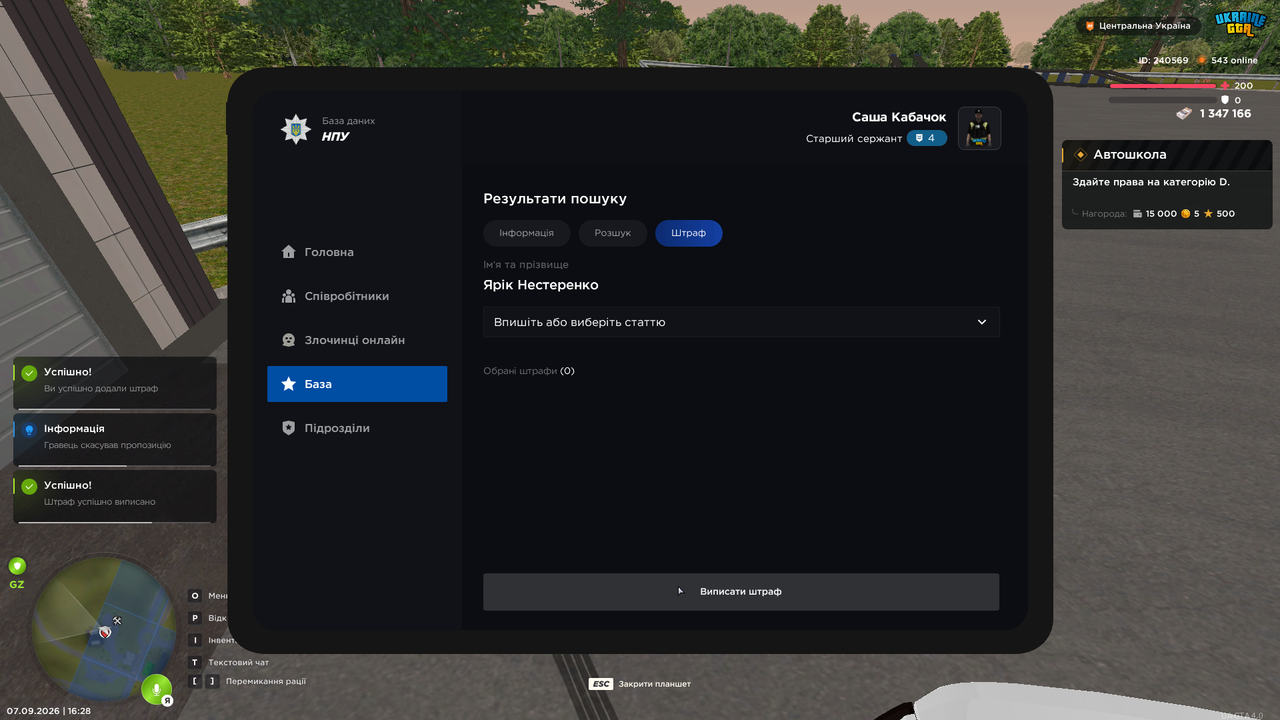Click the rank level 4 badge

[x=927, y=138]
